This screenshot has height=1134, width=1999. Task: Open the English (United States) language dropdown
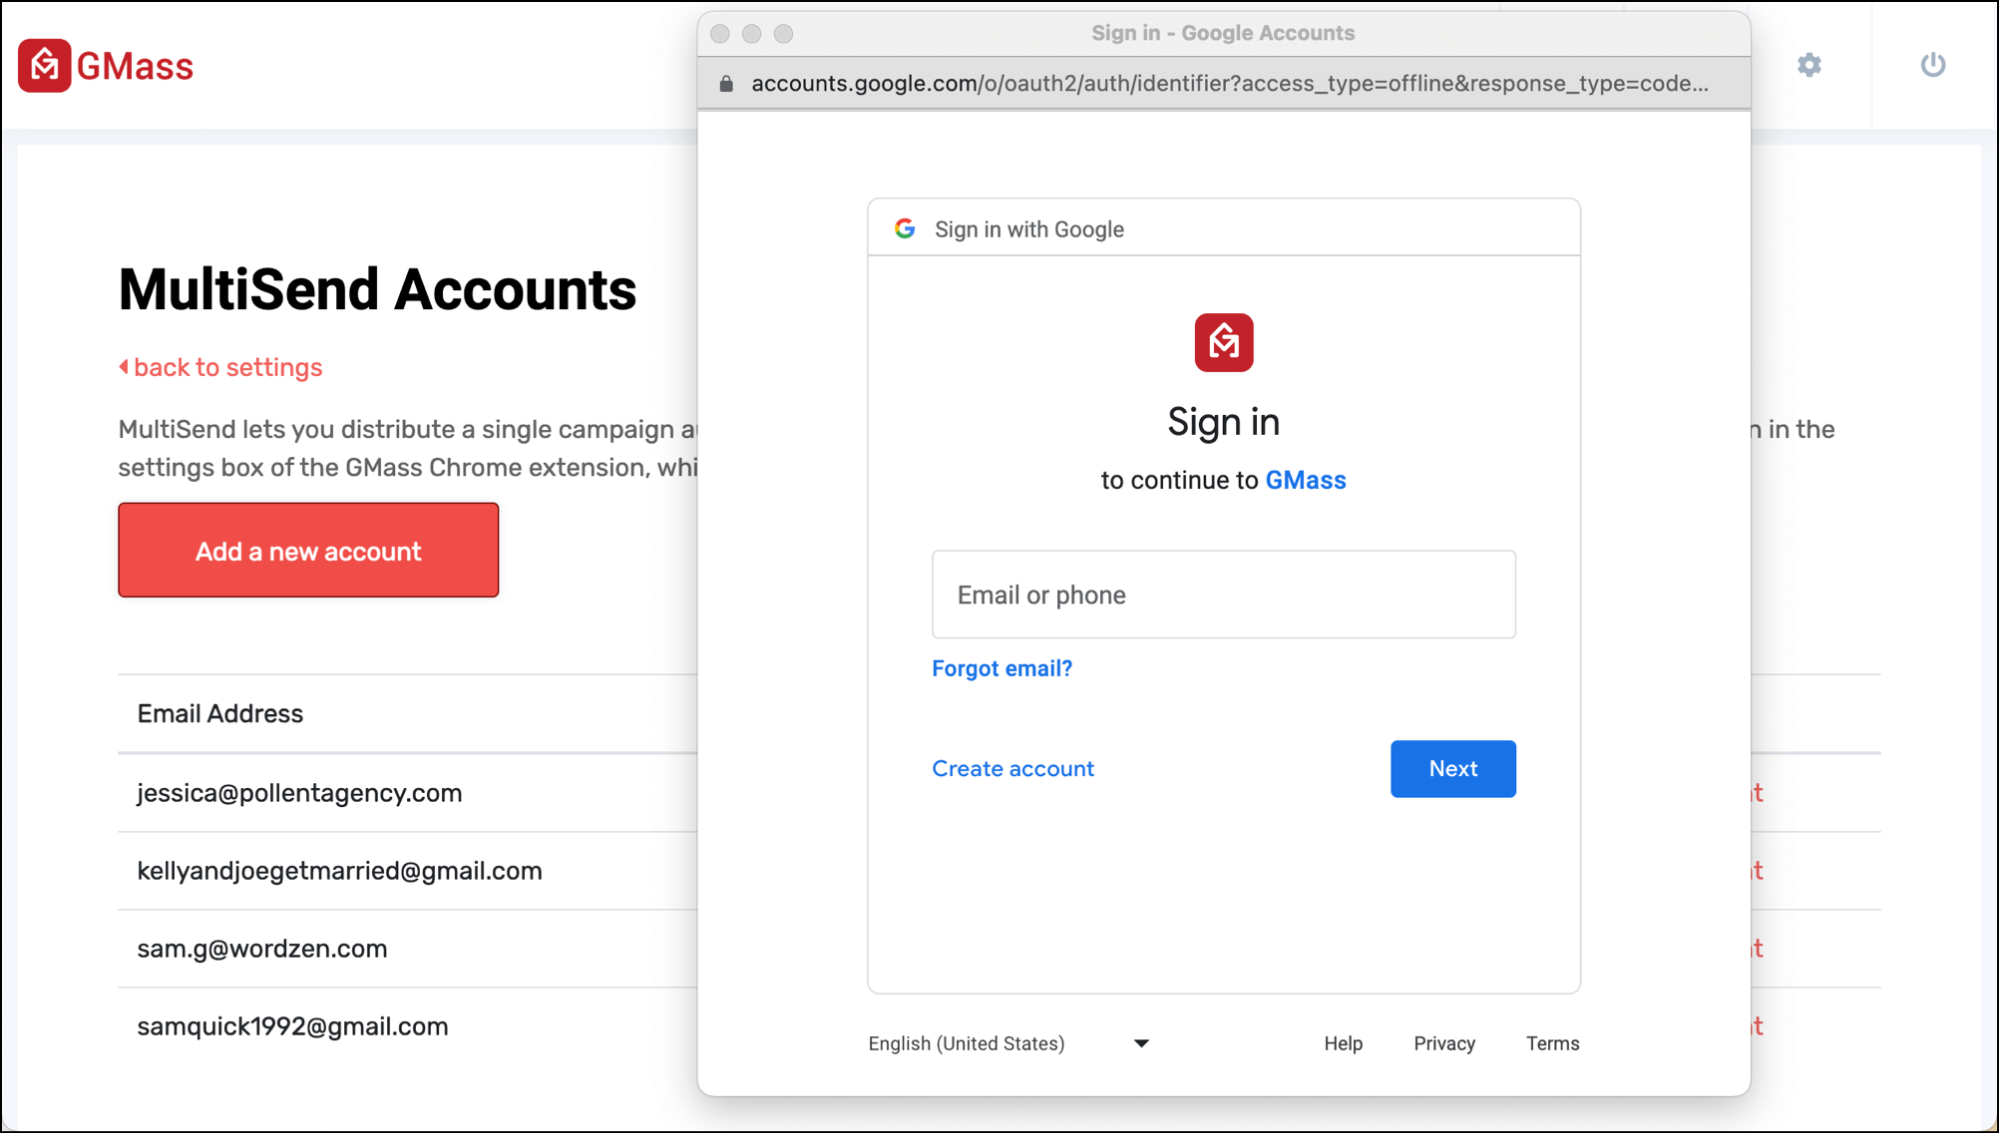click(x=1009, y=1043)
